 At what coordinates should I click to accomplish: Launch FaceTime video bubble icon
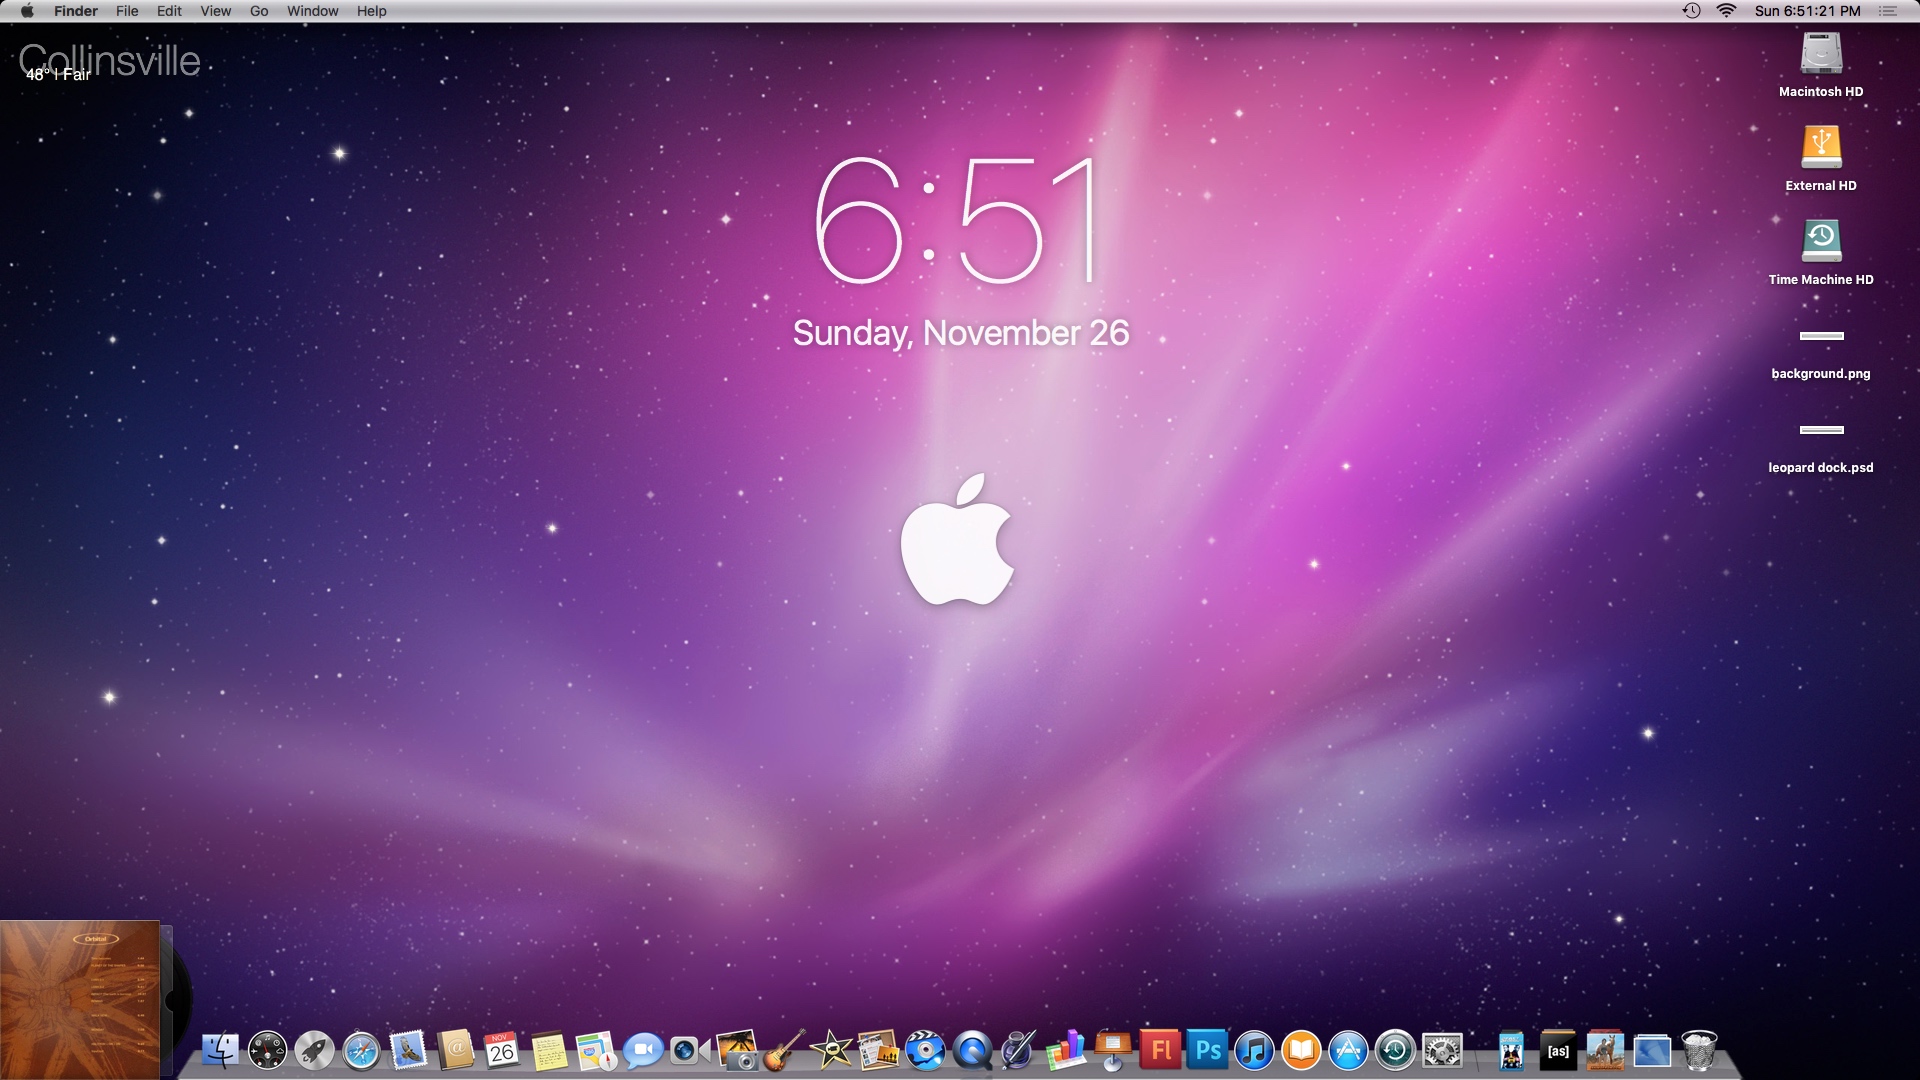point(643,1051)
